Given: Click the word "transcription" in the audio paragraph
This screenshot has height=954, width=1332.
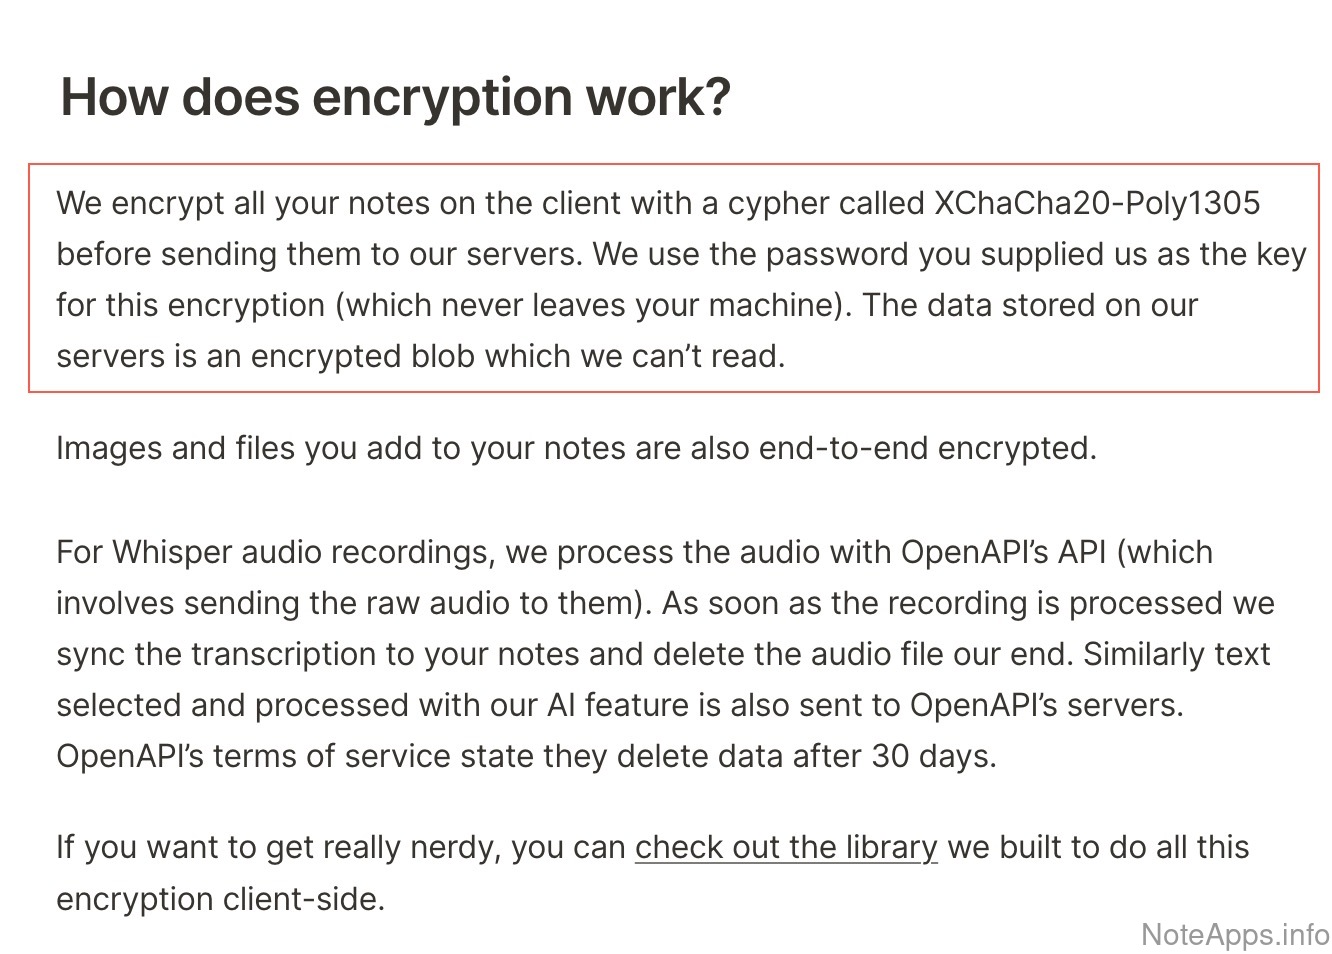Looking at the screenshot, I should 302,653.
